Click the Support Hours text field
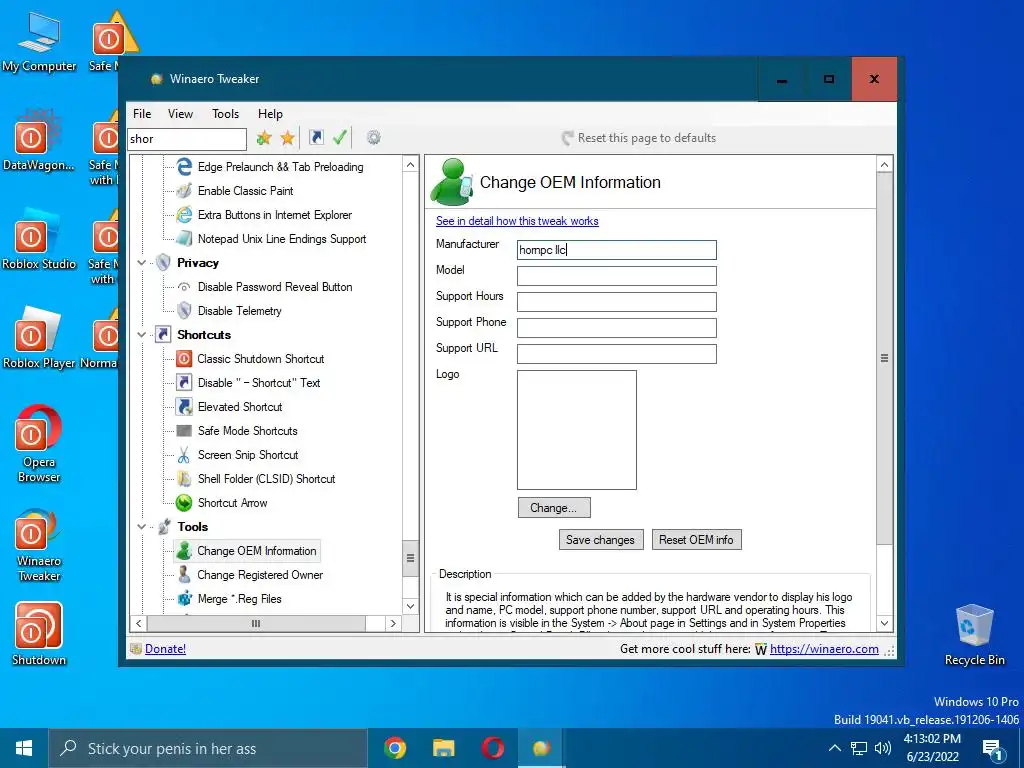Screen dimensions: 1024x768 [616, 302]
